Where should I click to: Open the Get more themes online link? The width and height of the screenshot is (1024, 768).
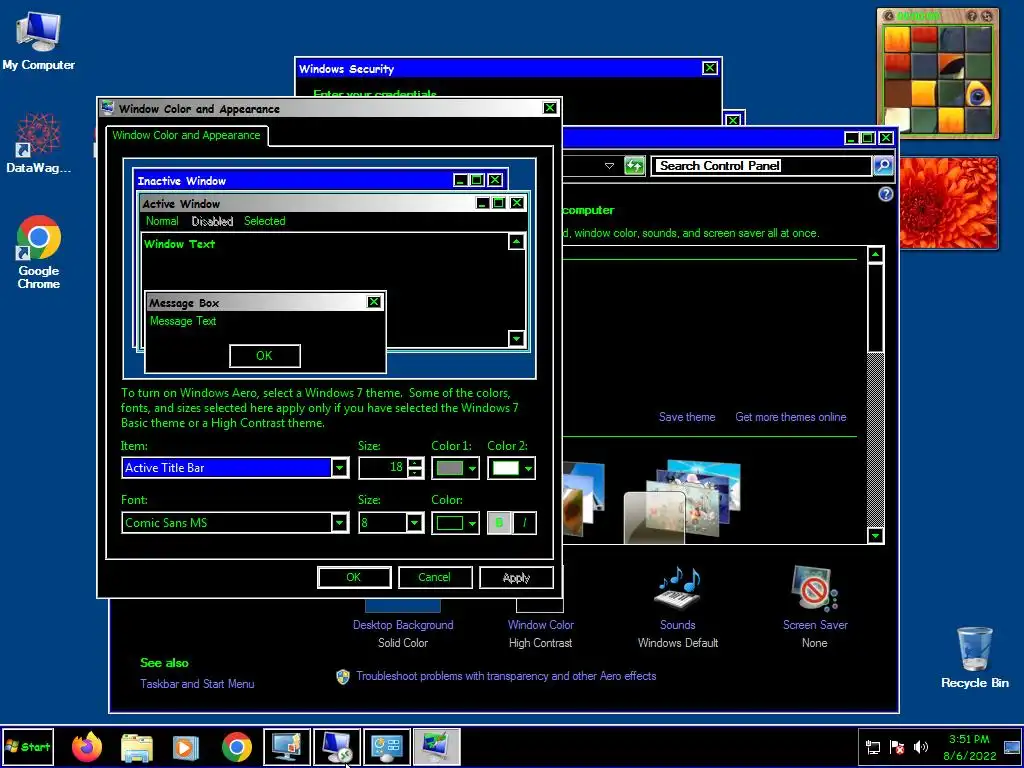pos(791,417)
